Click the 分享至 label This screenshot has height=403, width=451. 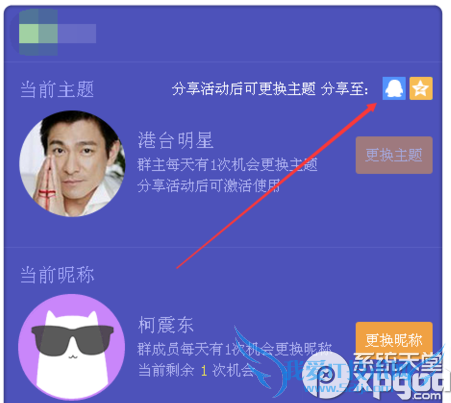tap(345, 89)
